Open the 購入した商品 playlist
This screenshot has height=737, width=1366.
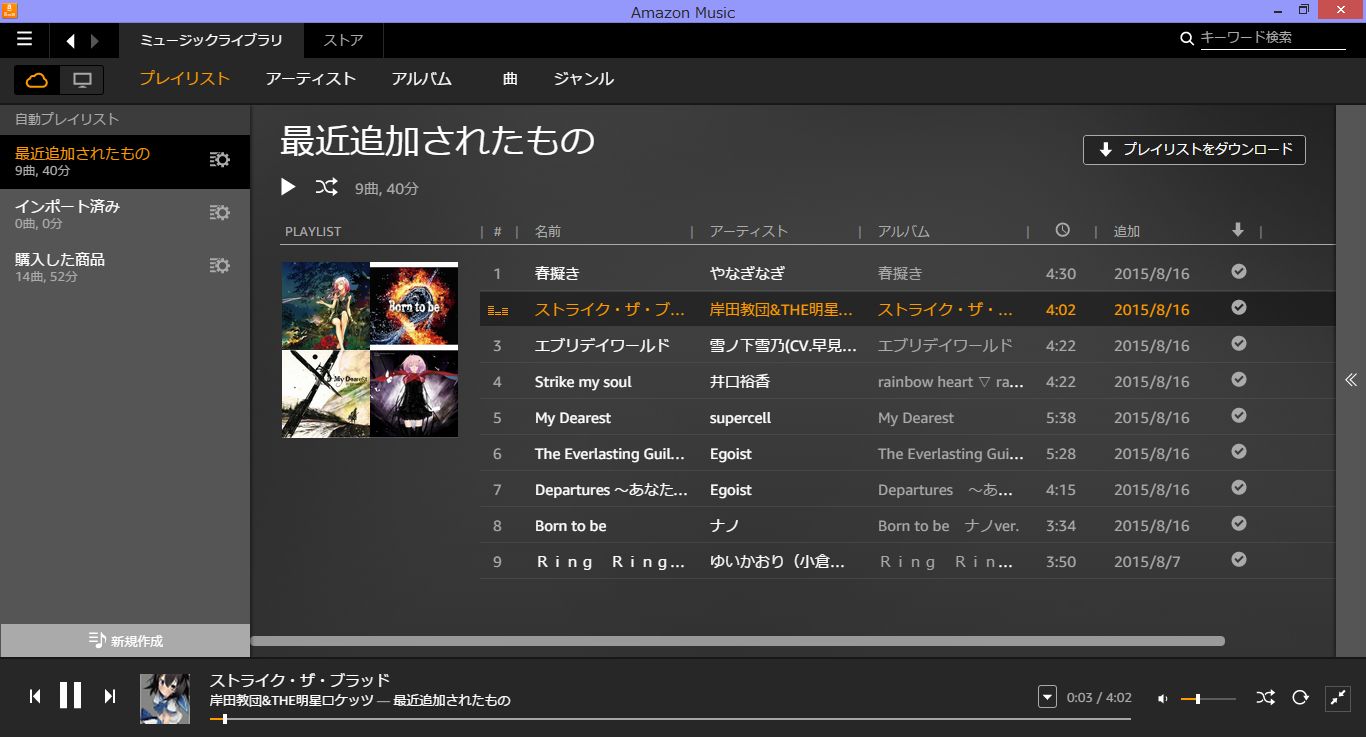(125, 267)
